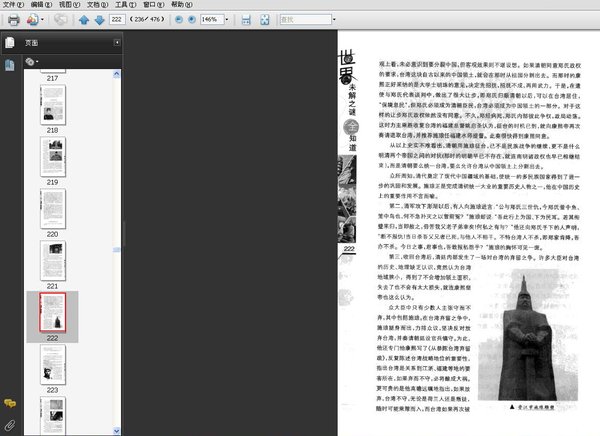600x436 pixels.
Task: Click thumbnail scrollbar down arrow
Action: (x=117, y=431)
